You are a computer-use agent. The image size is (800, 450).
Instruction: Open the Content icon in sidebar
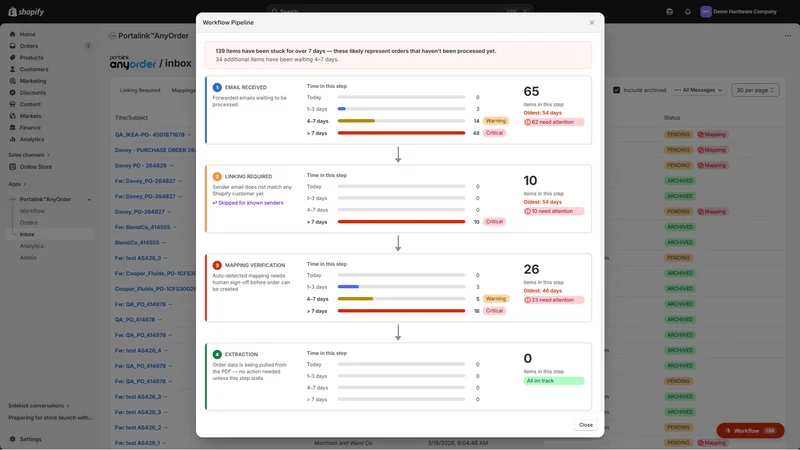point(12,104)
